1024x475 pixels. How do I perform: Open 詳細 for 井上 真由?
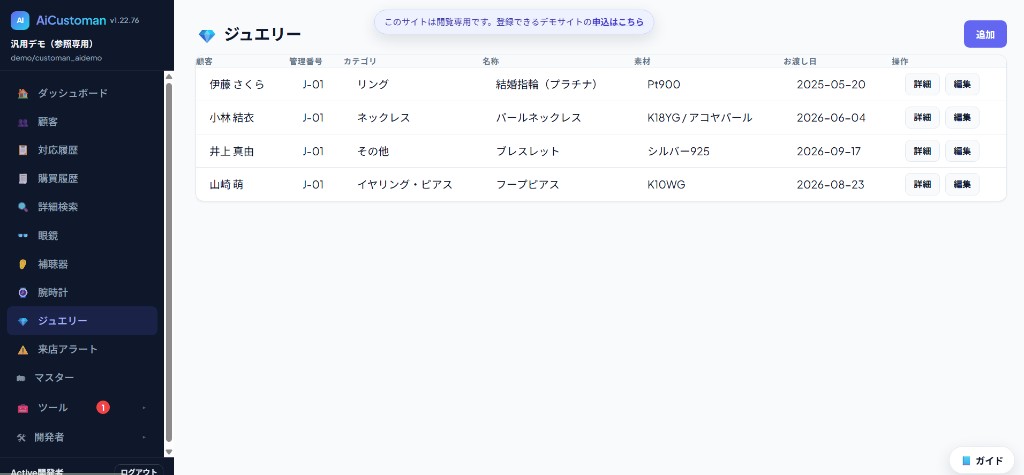click(x=922, y=151)
